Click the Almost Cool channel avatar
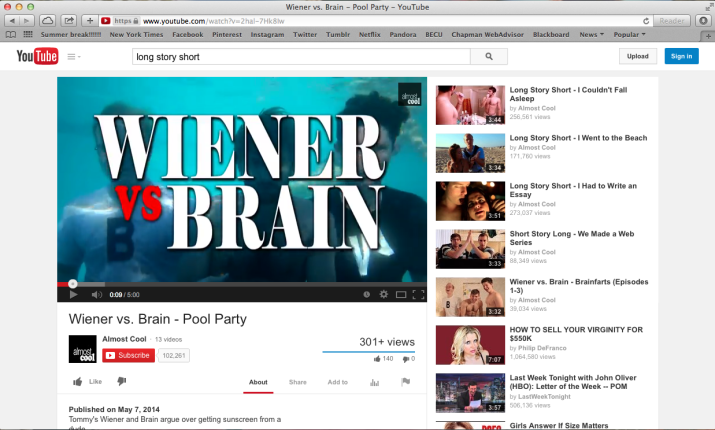 click(83, 349)
